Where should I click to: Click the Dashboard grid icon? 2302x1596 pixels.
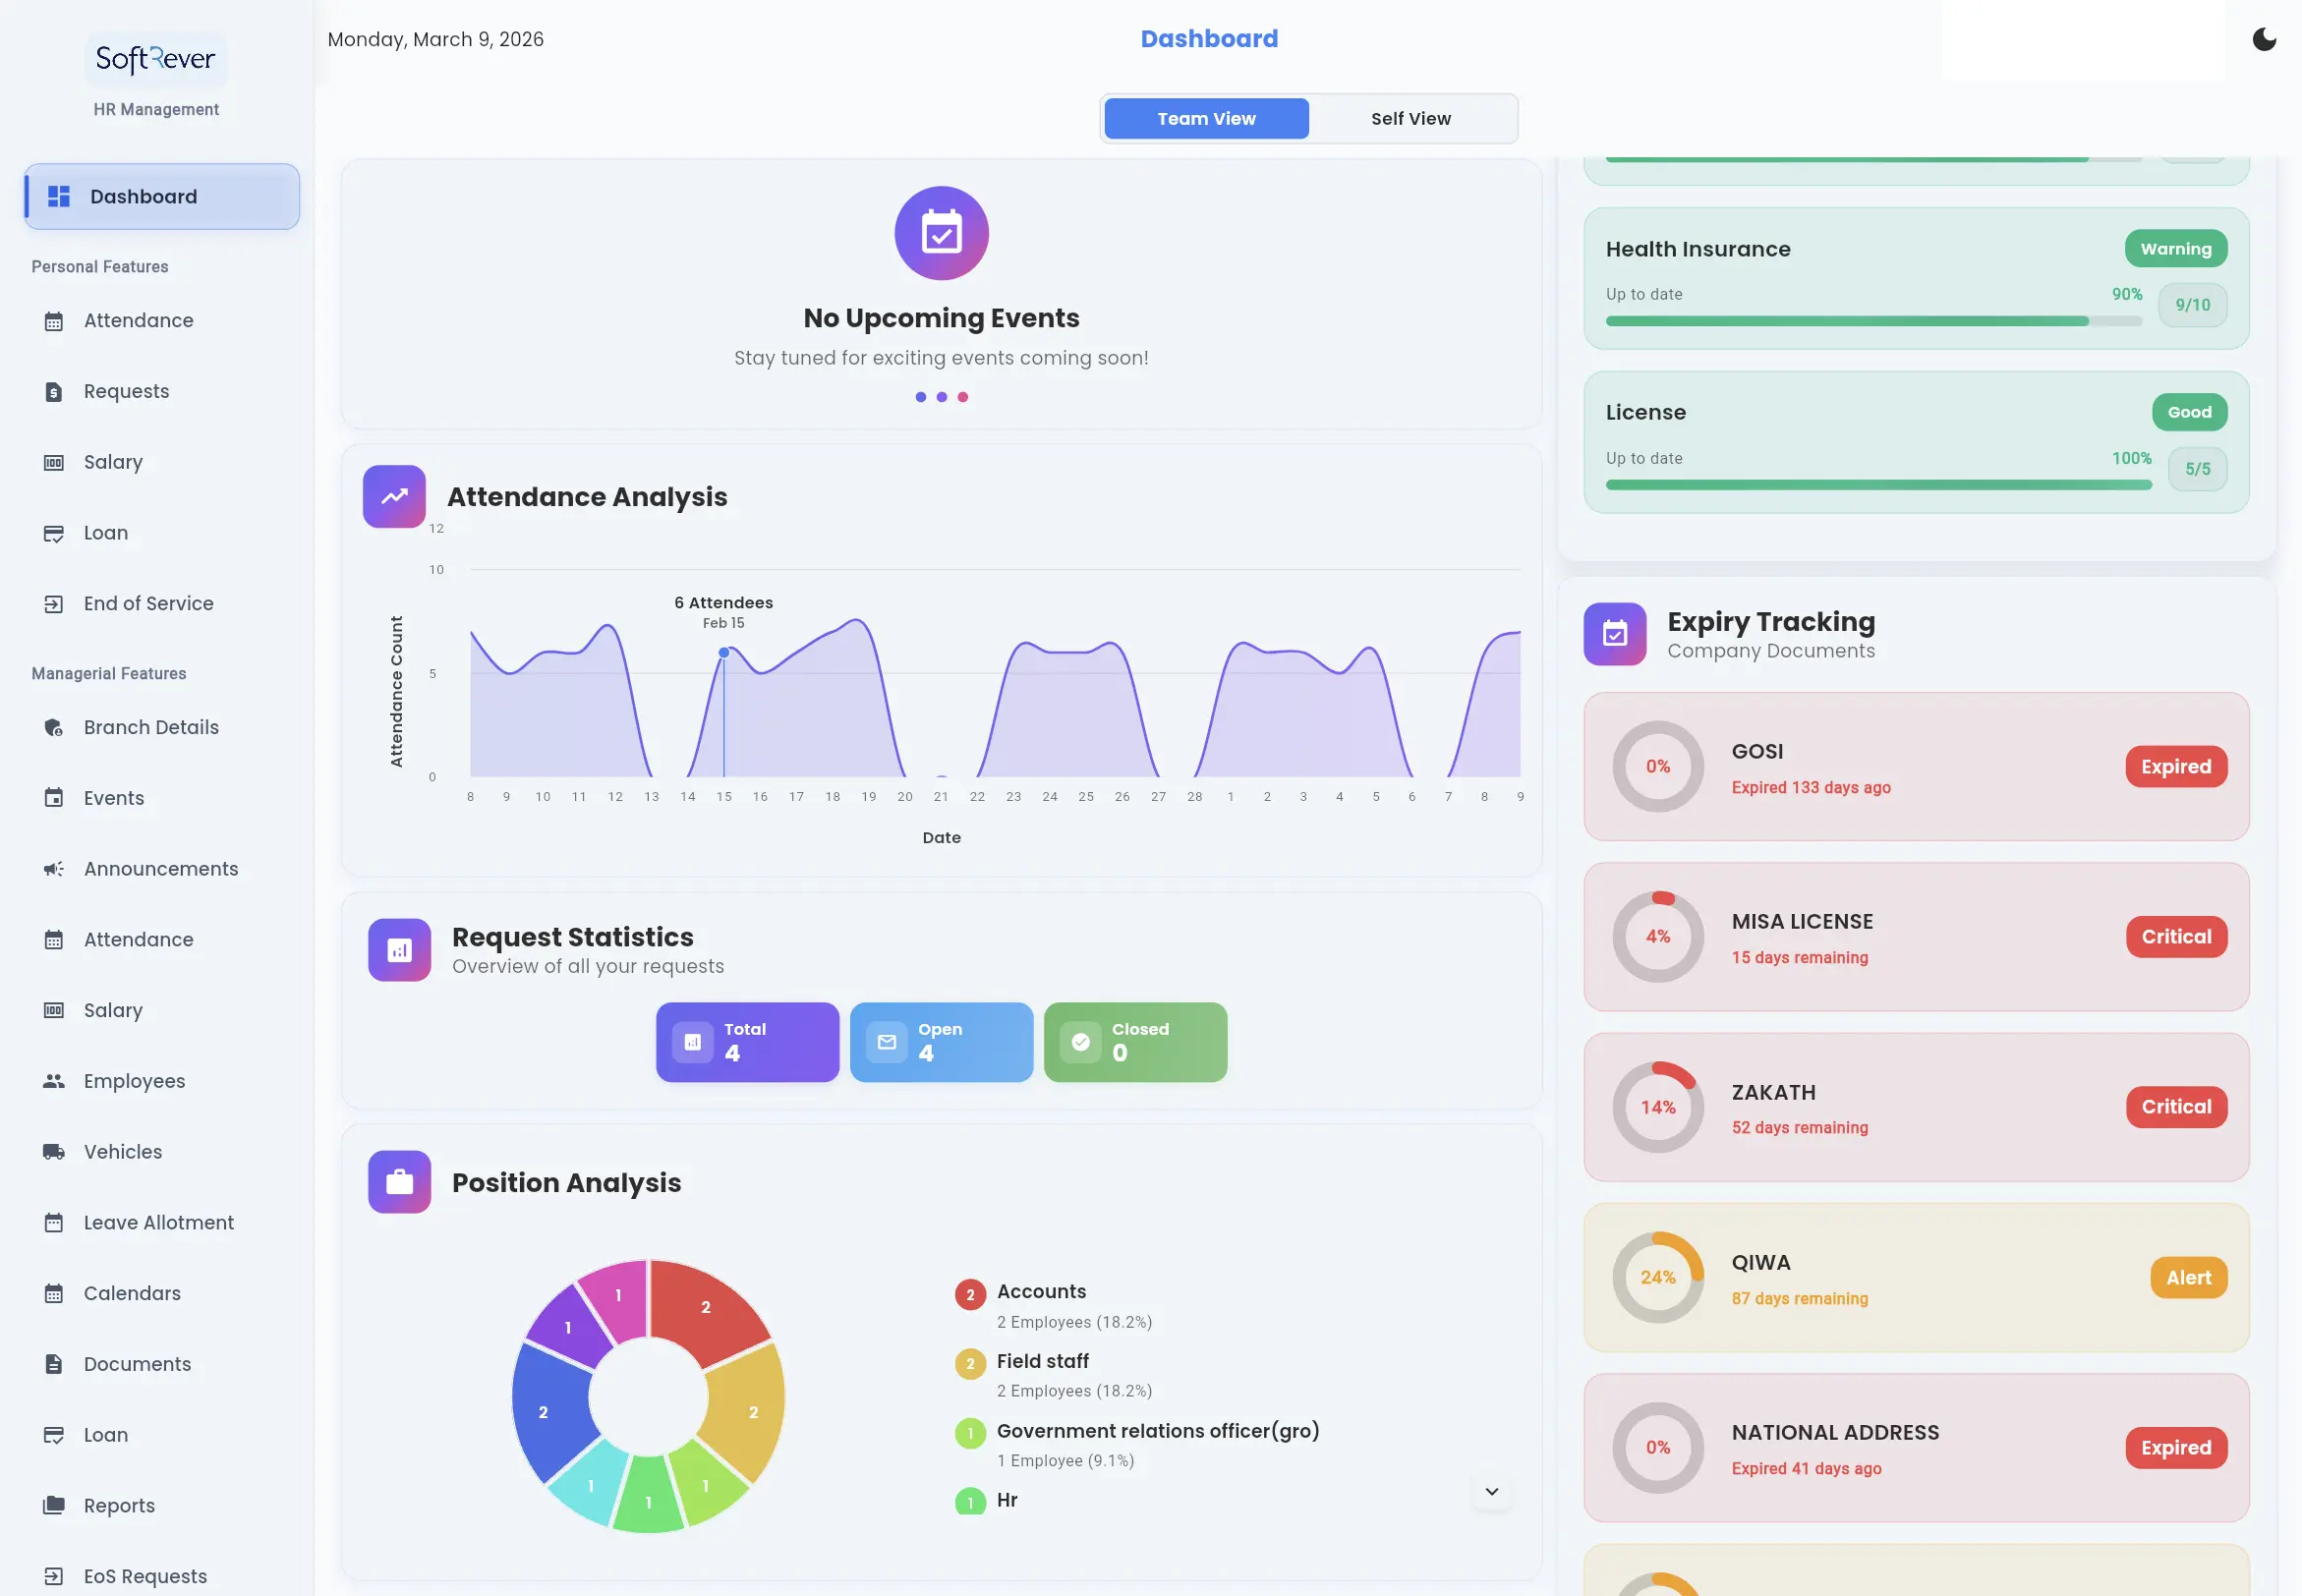[x=59, y=197]
